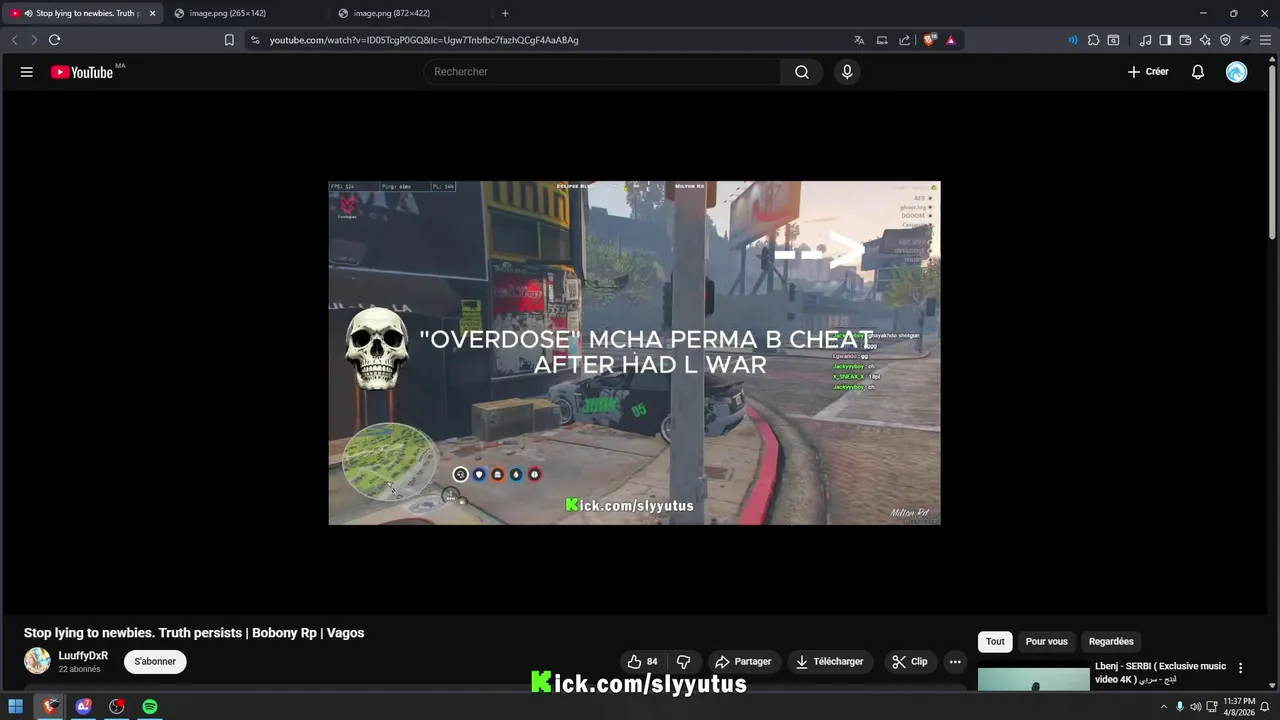The width and height of the screenshot is (1280, 720).
Task: Click the video title Stop lying to newbies
Action: [x=194, y=633]
